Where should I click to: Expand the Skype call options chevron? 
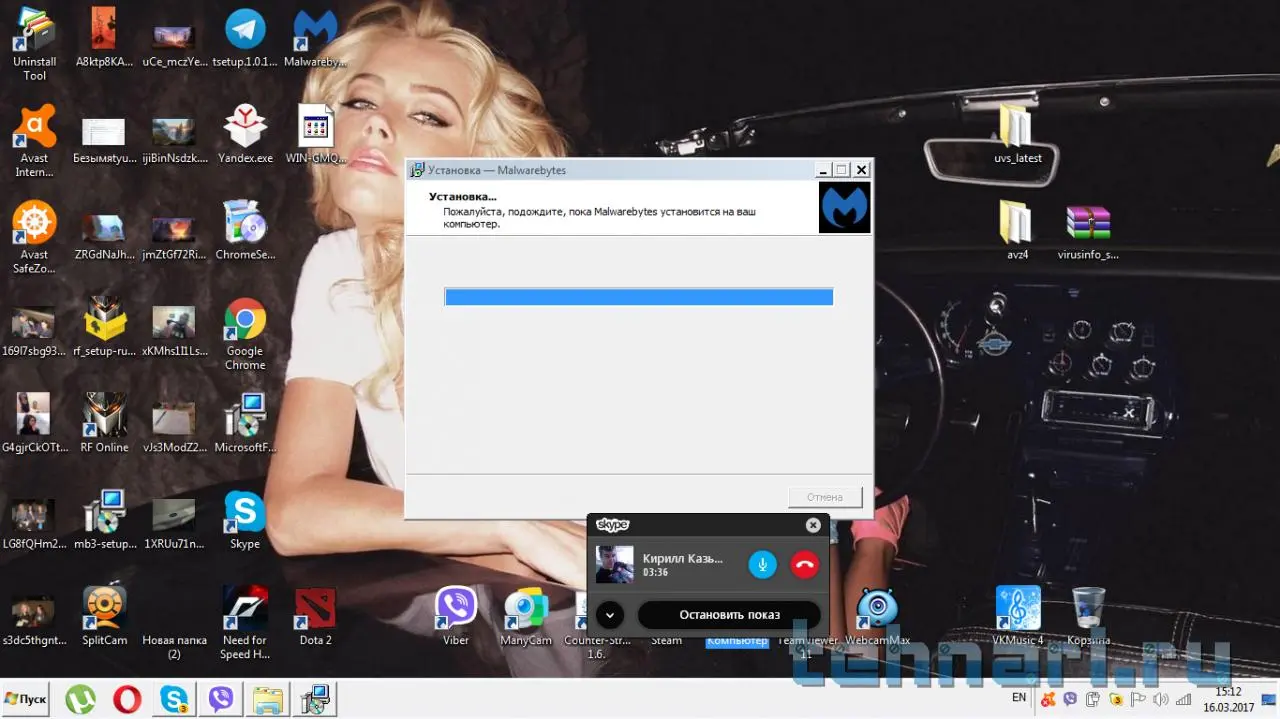(x=610, y=614)
